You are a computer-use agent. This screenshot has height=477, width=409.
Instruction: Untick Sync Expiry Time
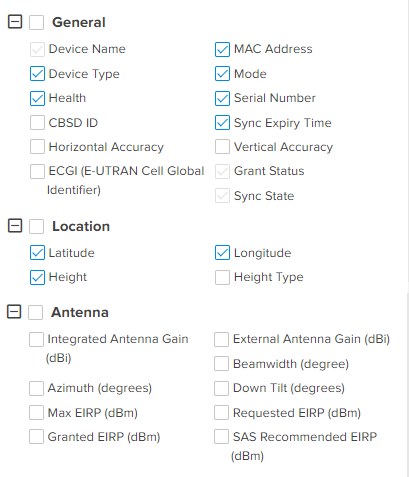pyautogui.click(x=222, y=123)
